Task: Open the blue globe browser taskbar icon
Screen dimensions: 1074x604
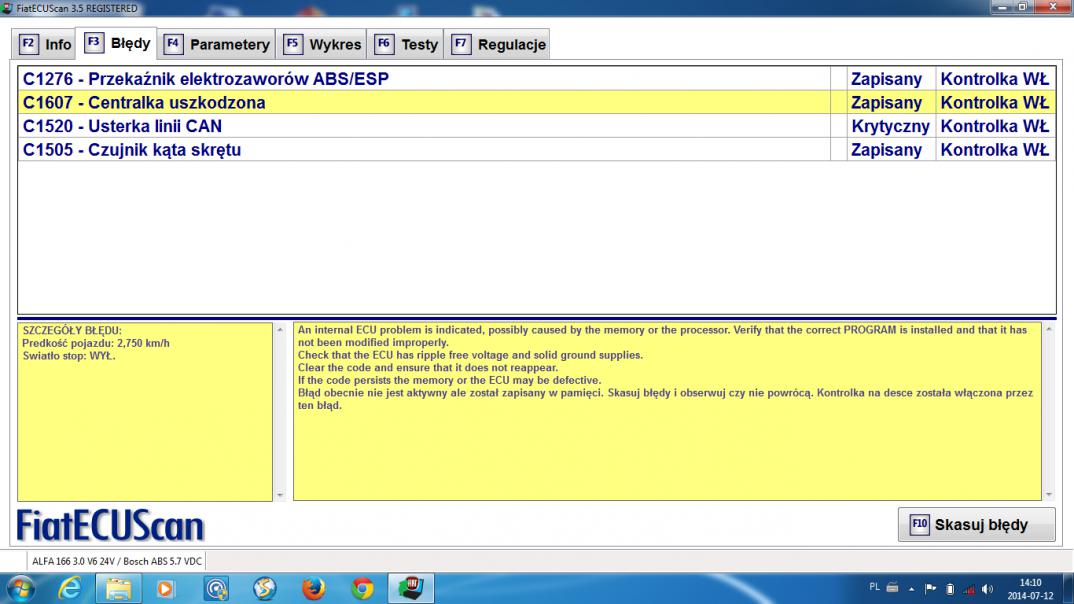Action: coord(264,589)
